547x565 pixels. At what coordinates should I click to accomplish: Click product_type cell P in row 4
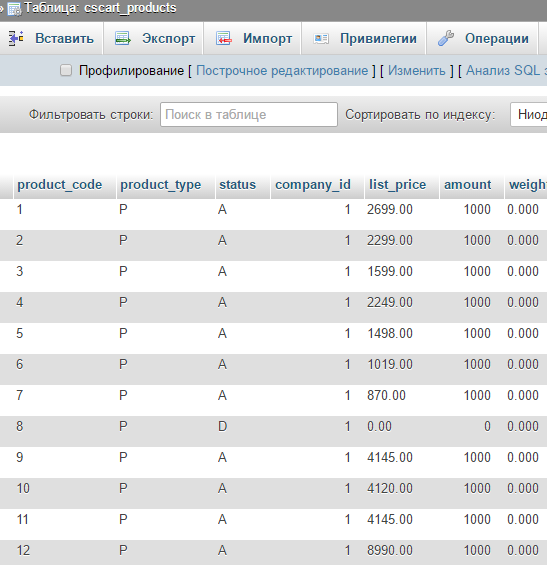[123, 302]
